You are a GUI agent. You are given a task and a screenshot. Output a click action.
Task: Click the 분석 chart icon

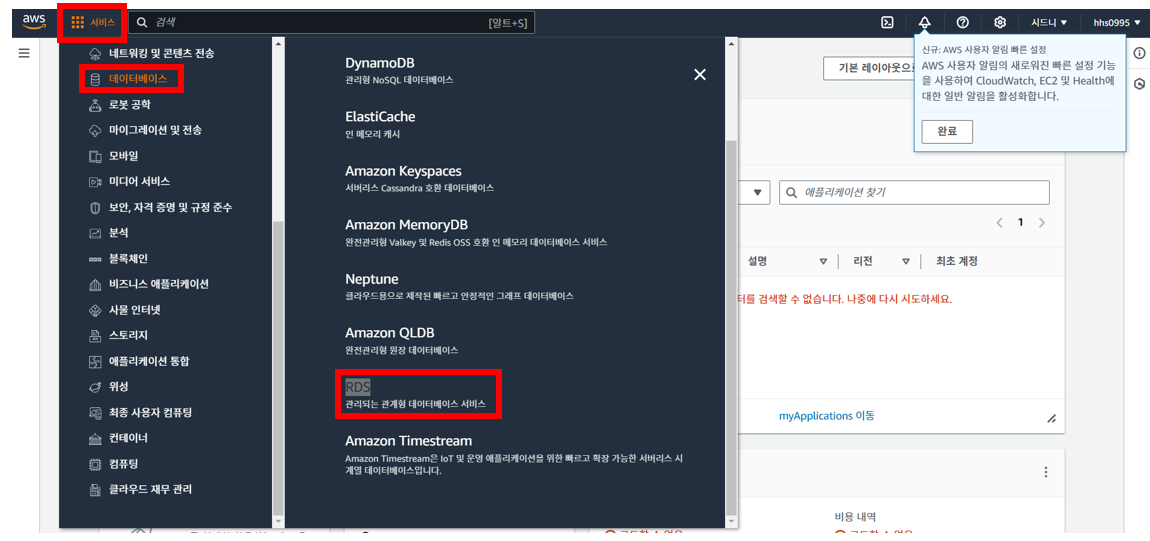[x=95, y=233]
